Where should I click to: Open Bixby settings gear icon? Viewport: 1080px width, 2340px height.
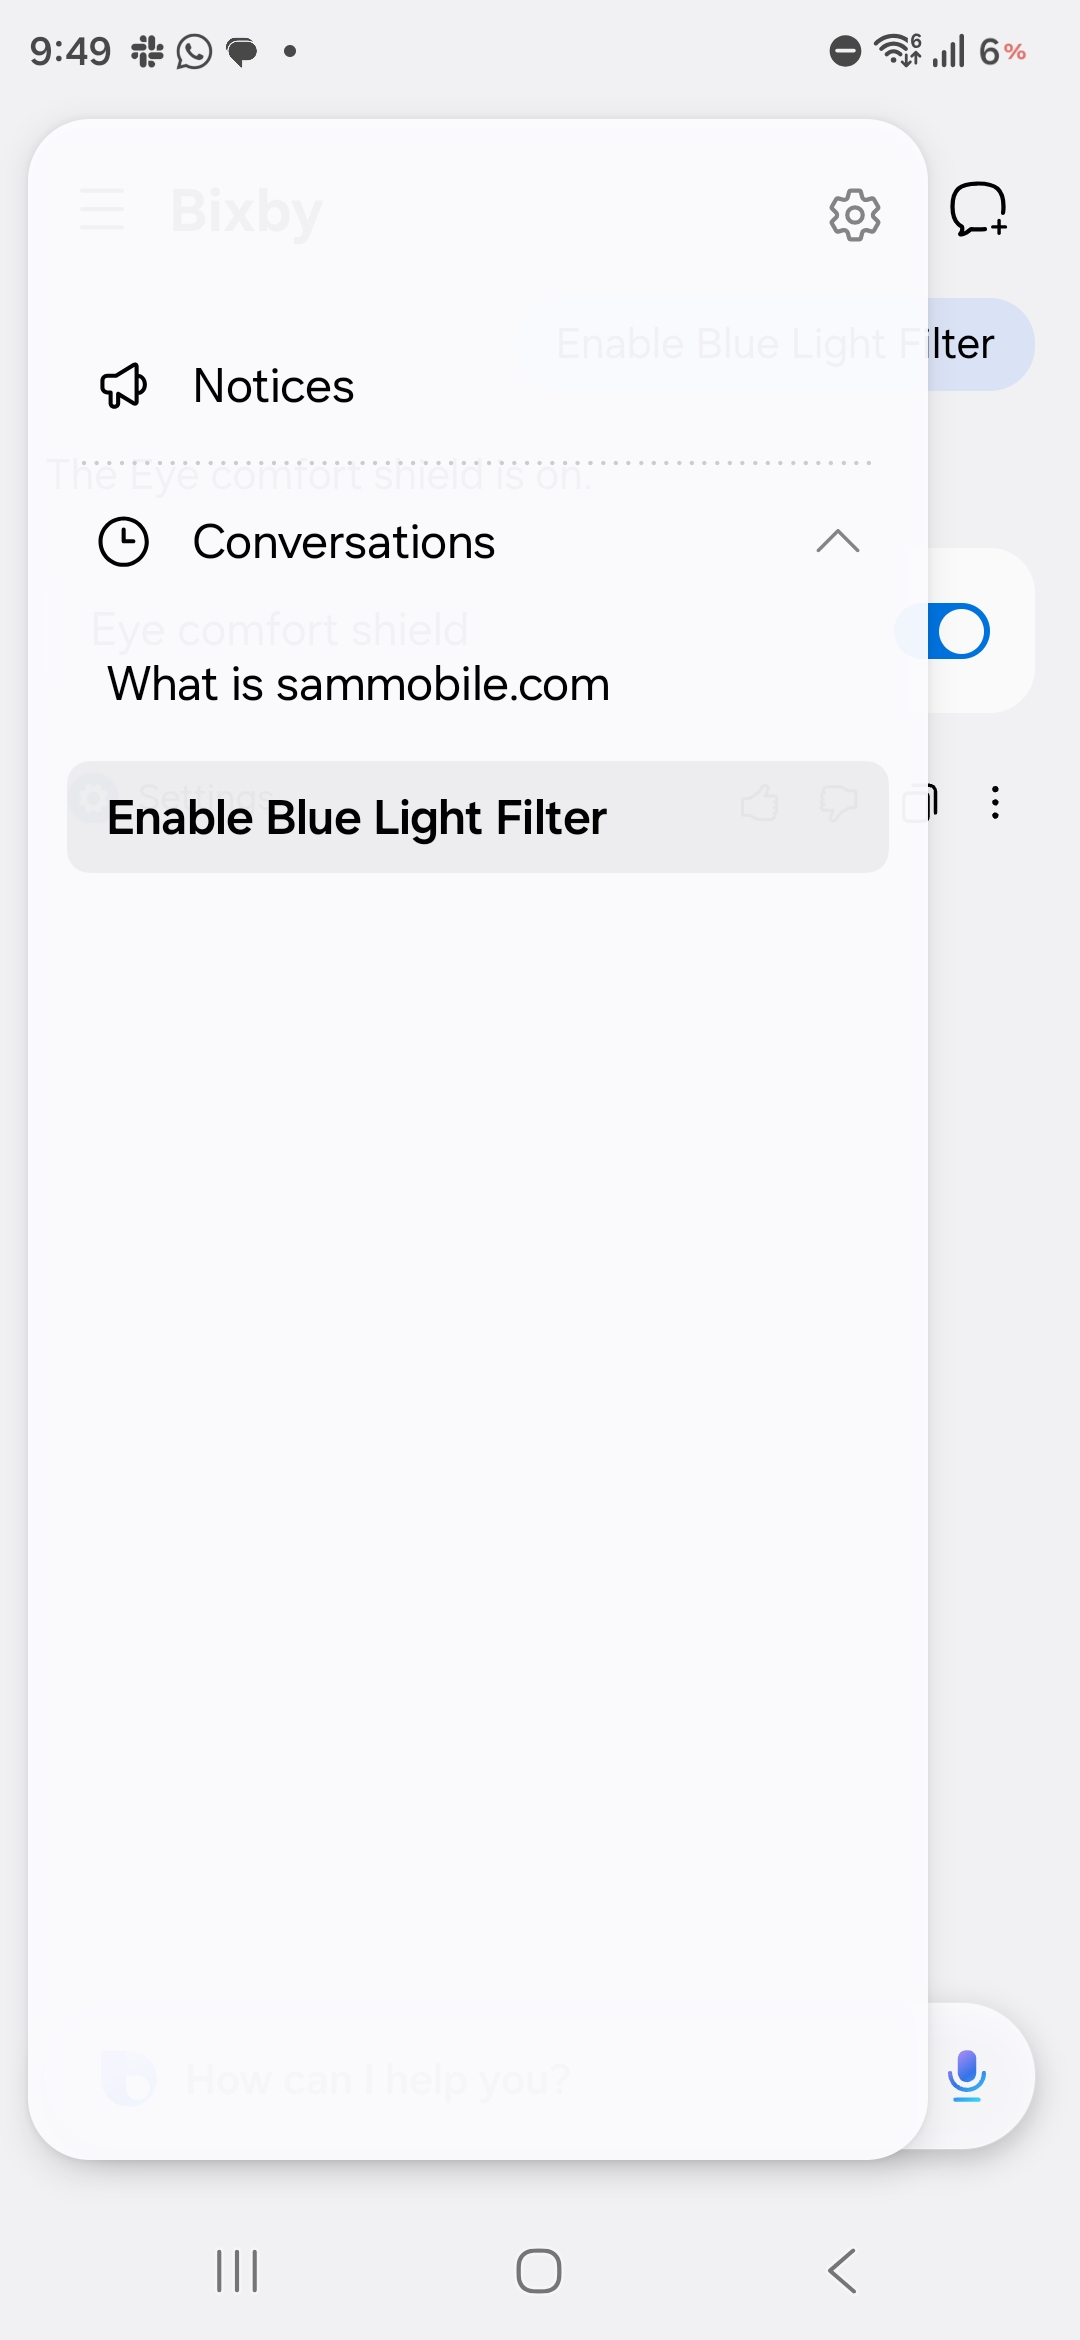855,214
